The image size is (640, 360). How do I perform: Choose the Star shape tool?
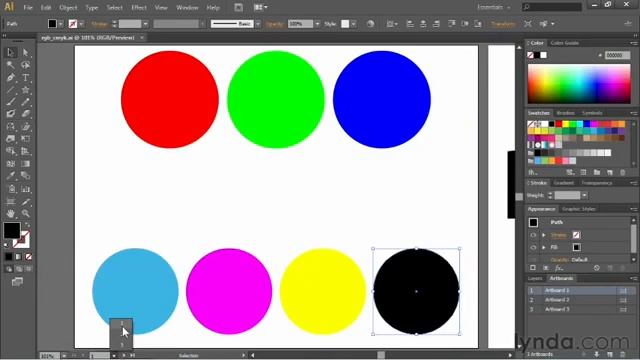(x=25, y=90)
